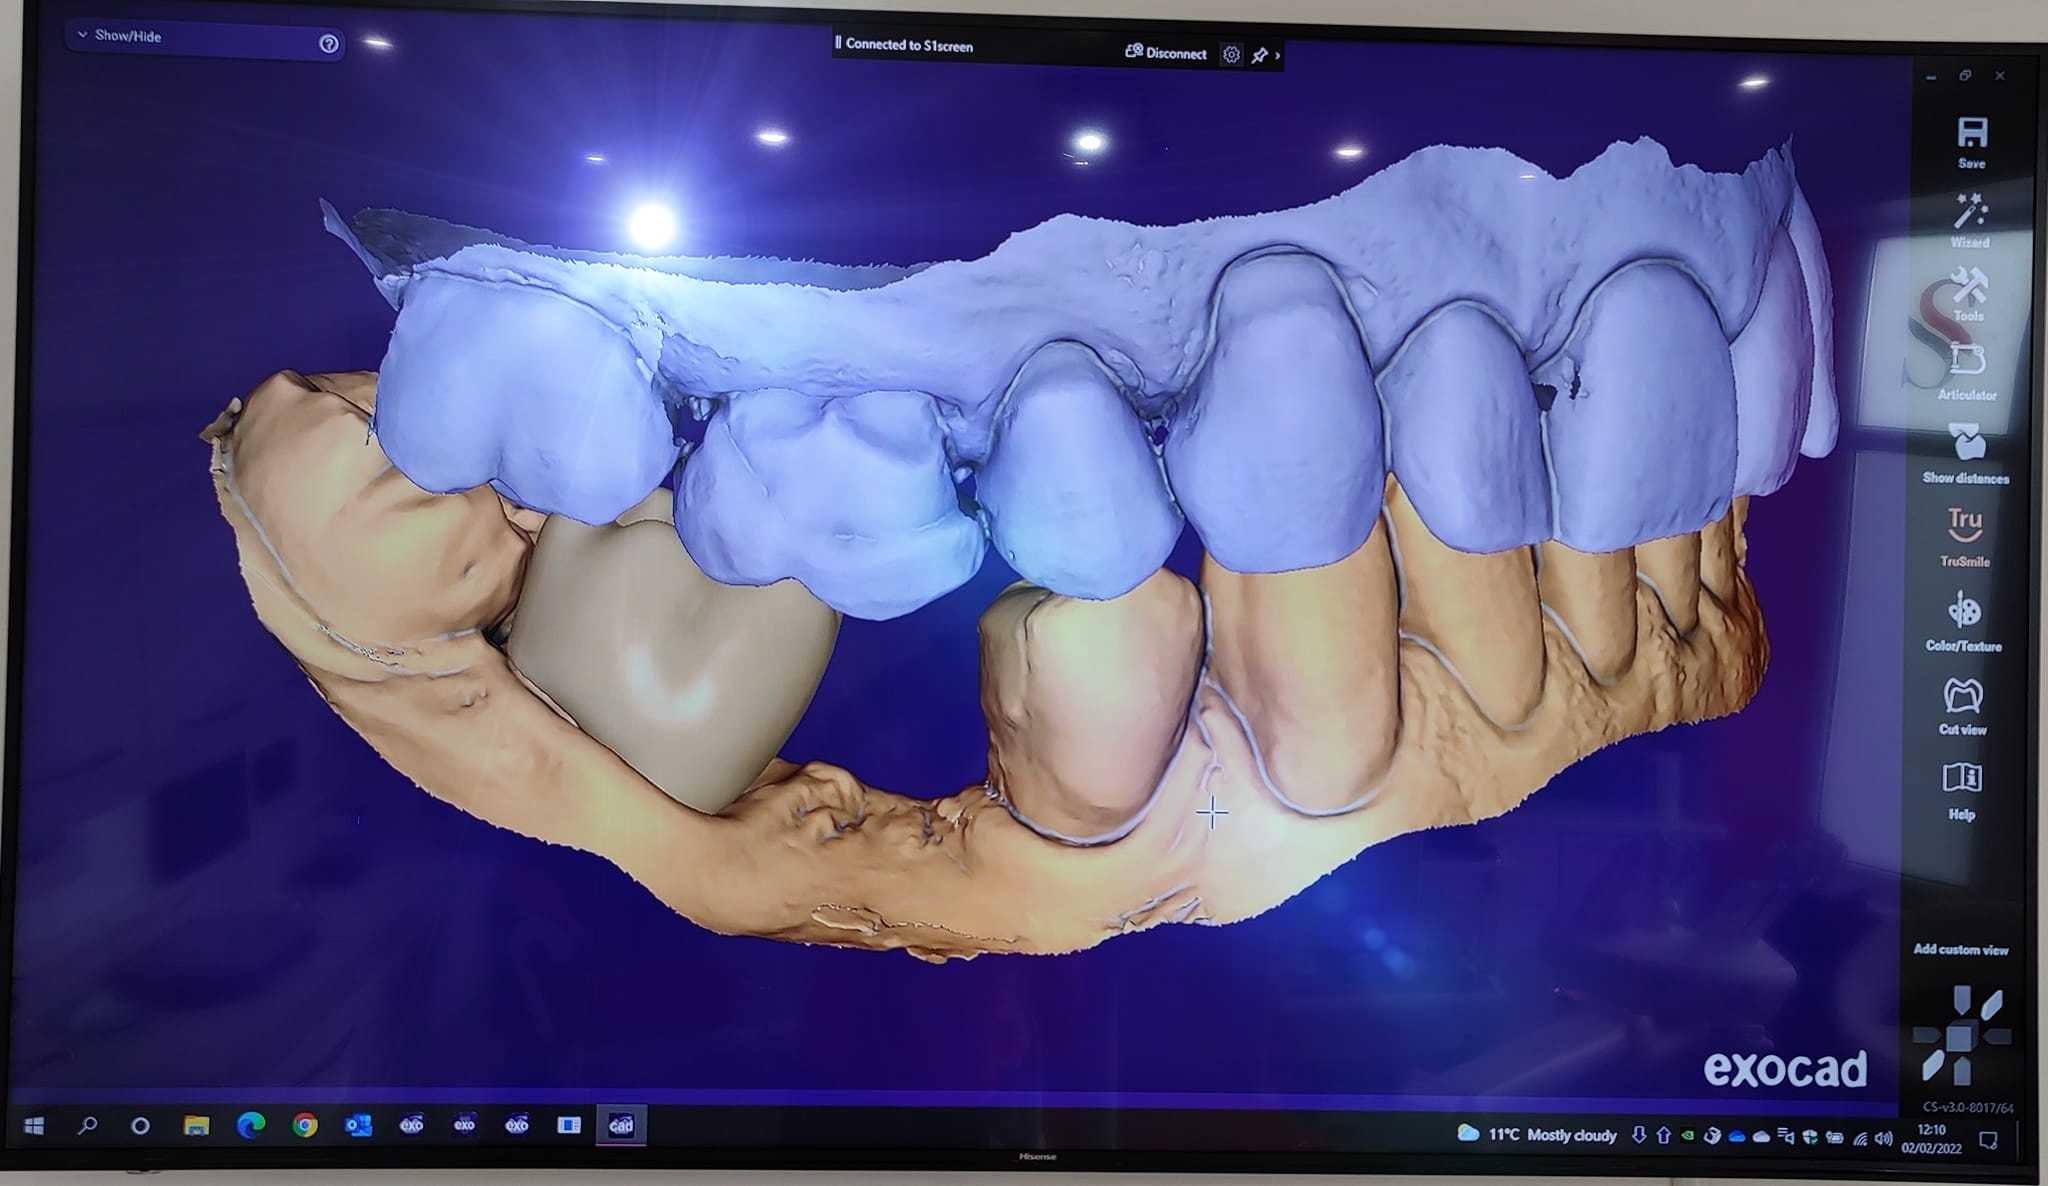Screen dimensions: 2048x1186
Task: Click the view orientation cube widget
Action: (1960, 1036)
